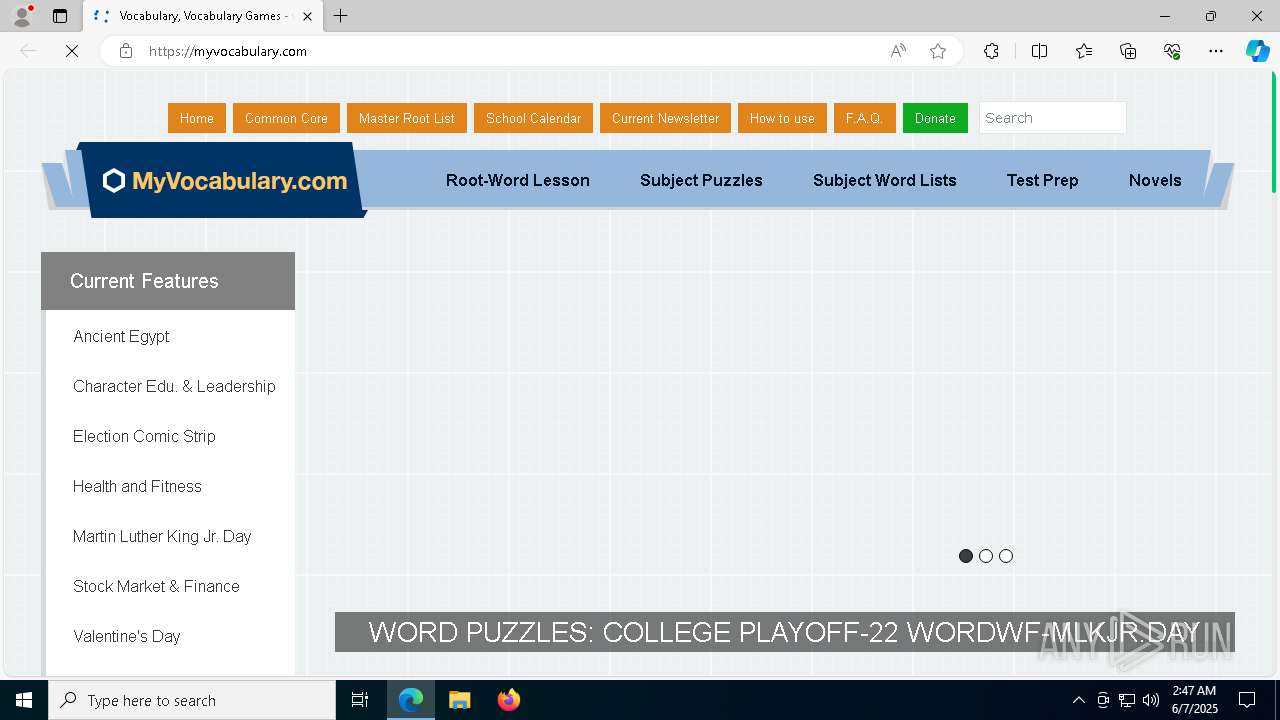Open the F.A.Q. page
1280x720 pixels.
click(x=865, y=118)
